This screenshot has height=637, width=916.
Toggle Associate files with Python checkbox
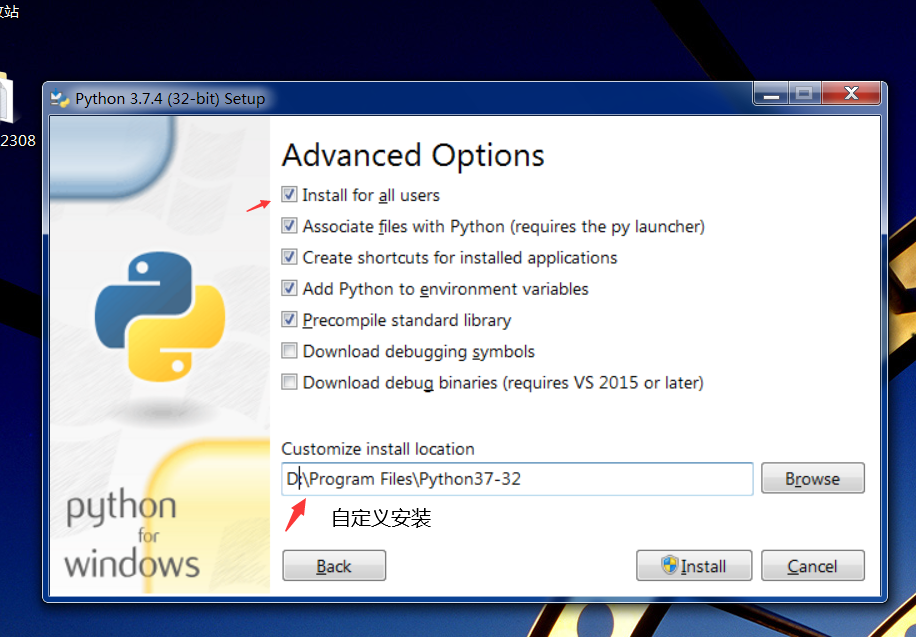tap(289, 226)
